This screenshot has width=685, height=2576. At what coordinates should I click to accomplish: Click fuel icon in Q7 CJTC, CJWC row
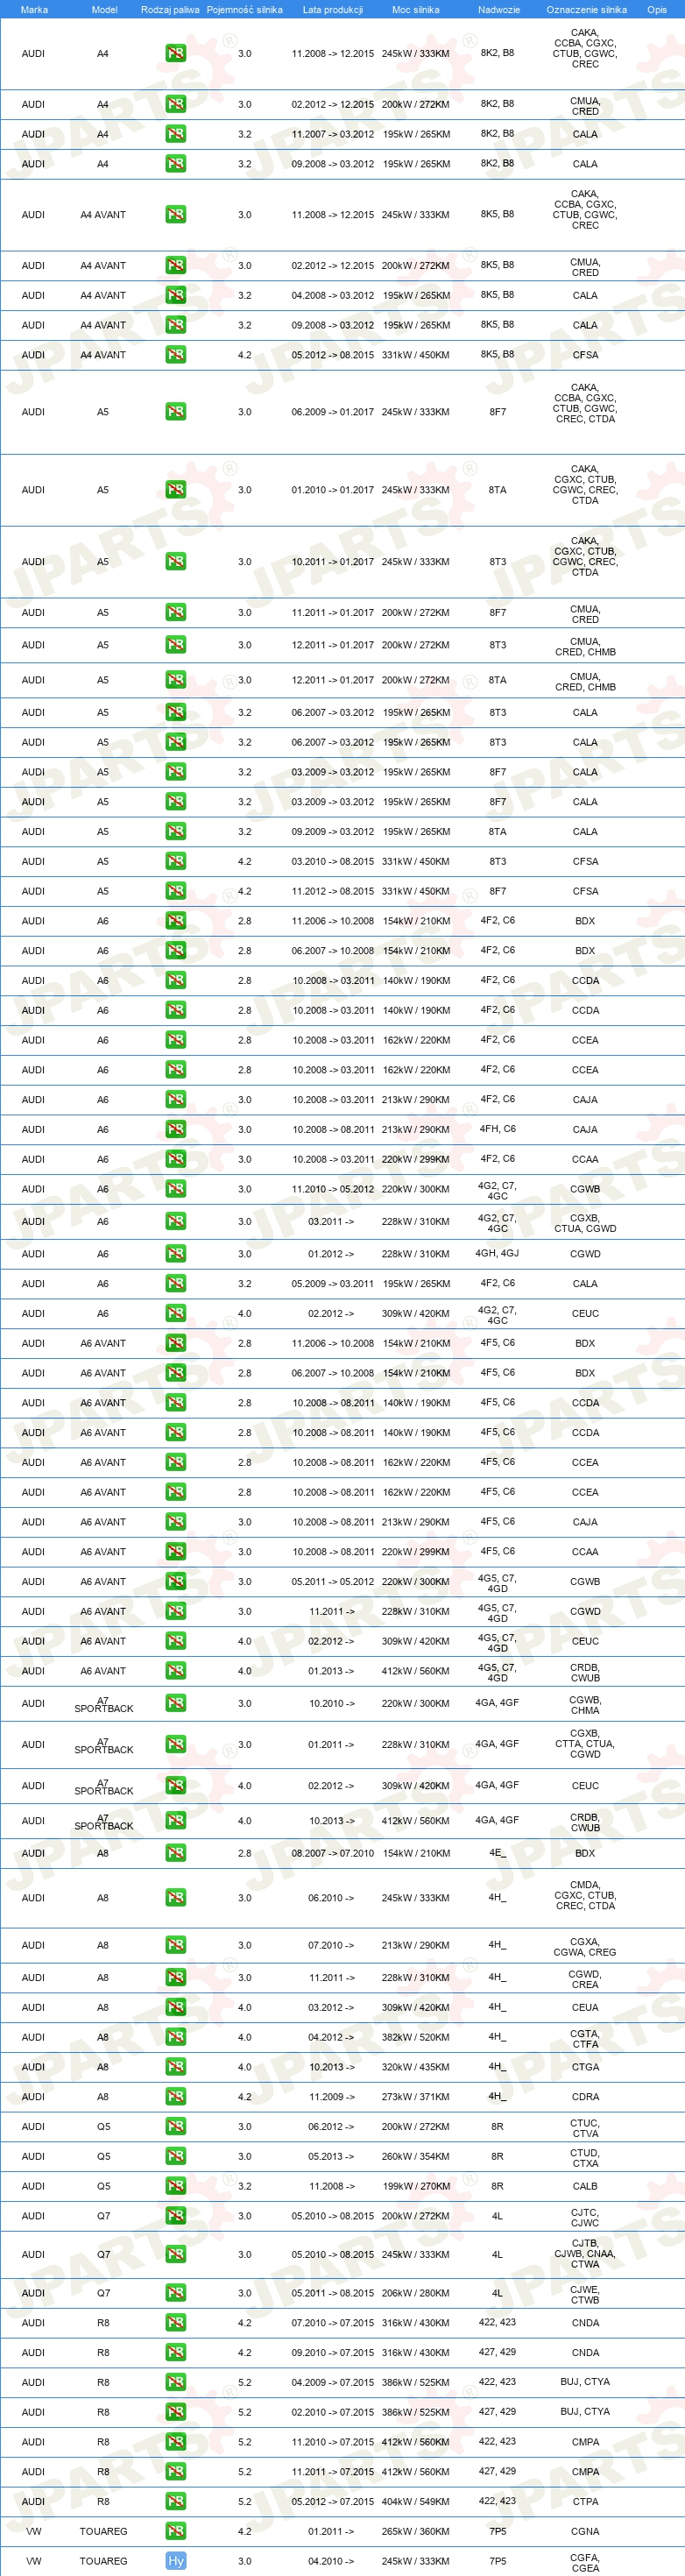[176, 2216]
